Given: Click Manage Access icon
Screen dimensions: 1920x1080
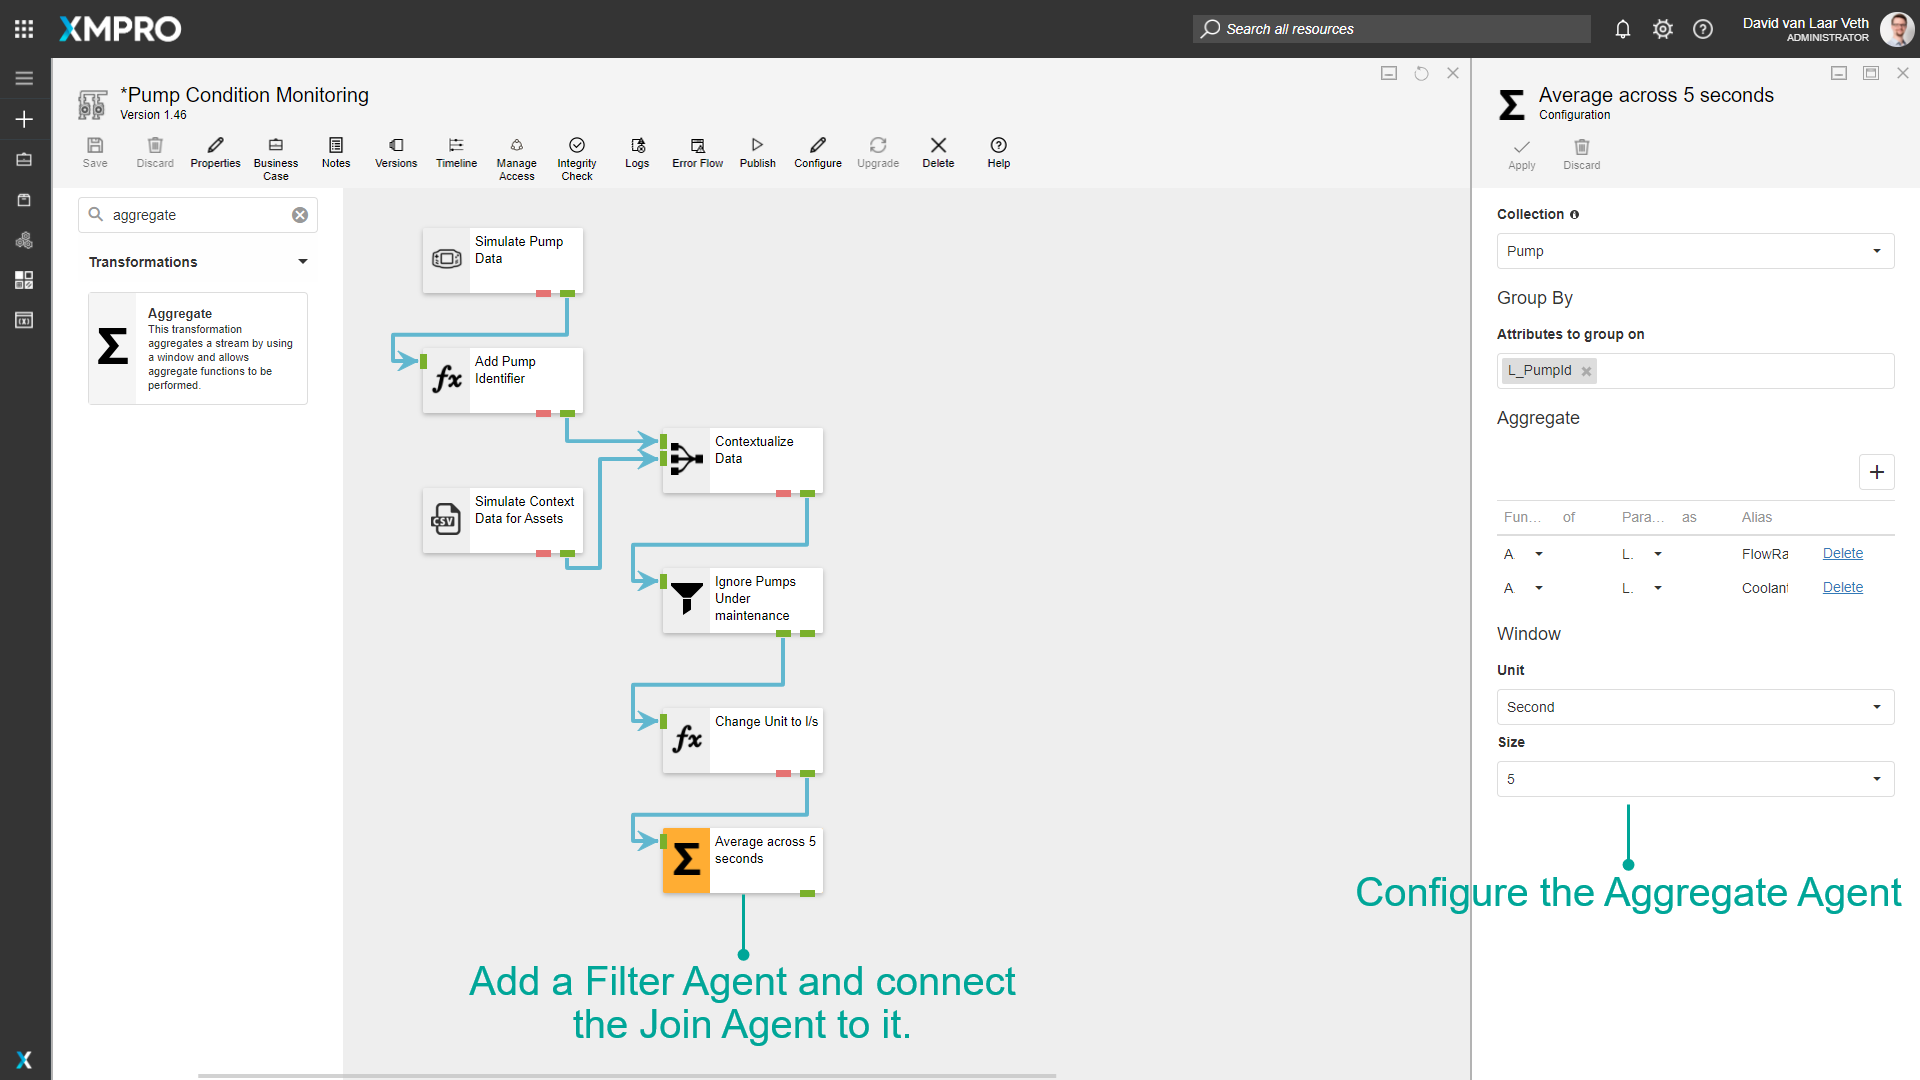Looking at the screenshot, I should (x=516, y=146).
